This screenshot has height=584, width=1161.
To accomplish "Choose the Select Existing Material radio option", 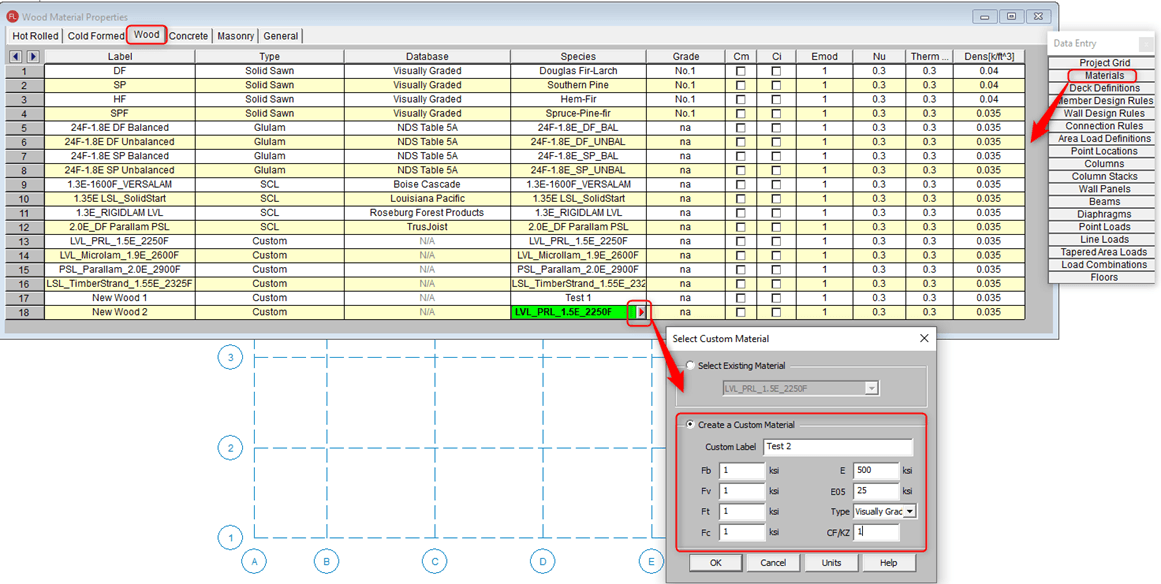I will pyautogui.click(x=688, y=366).
